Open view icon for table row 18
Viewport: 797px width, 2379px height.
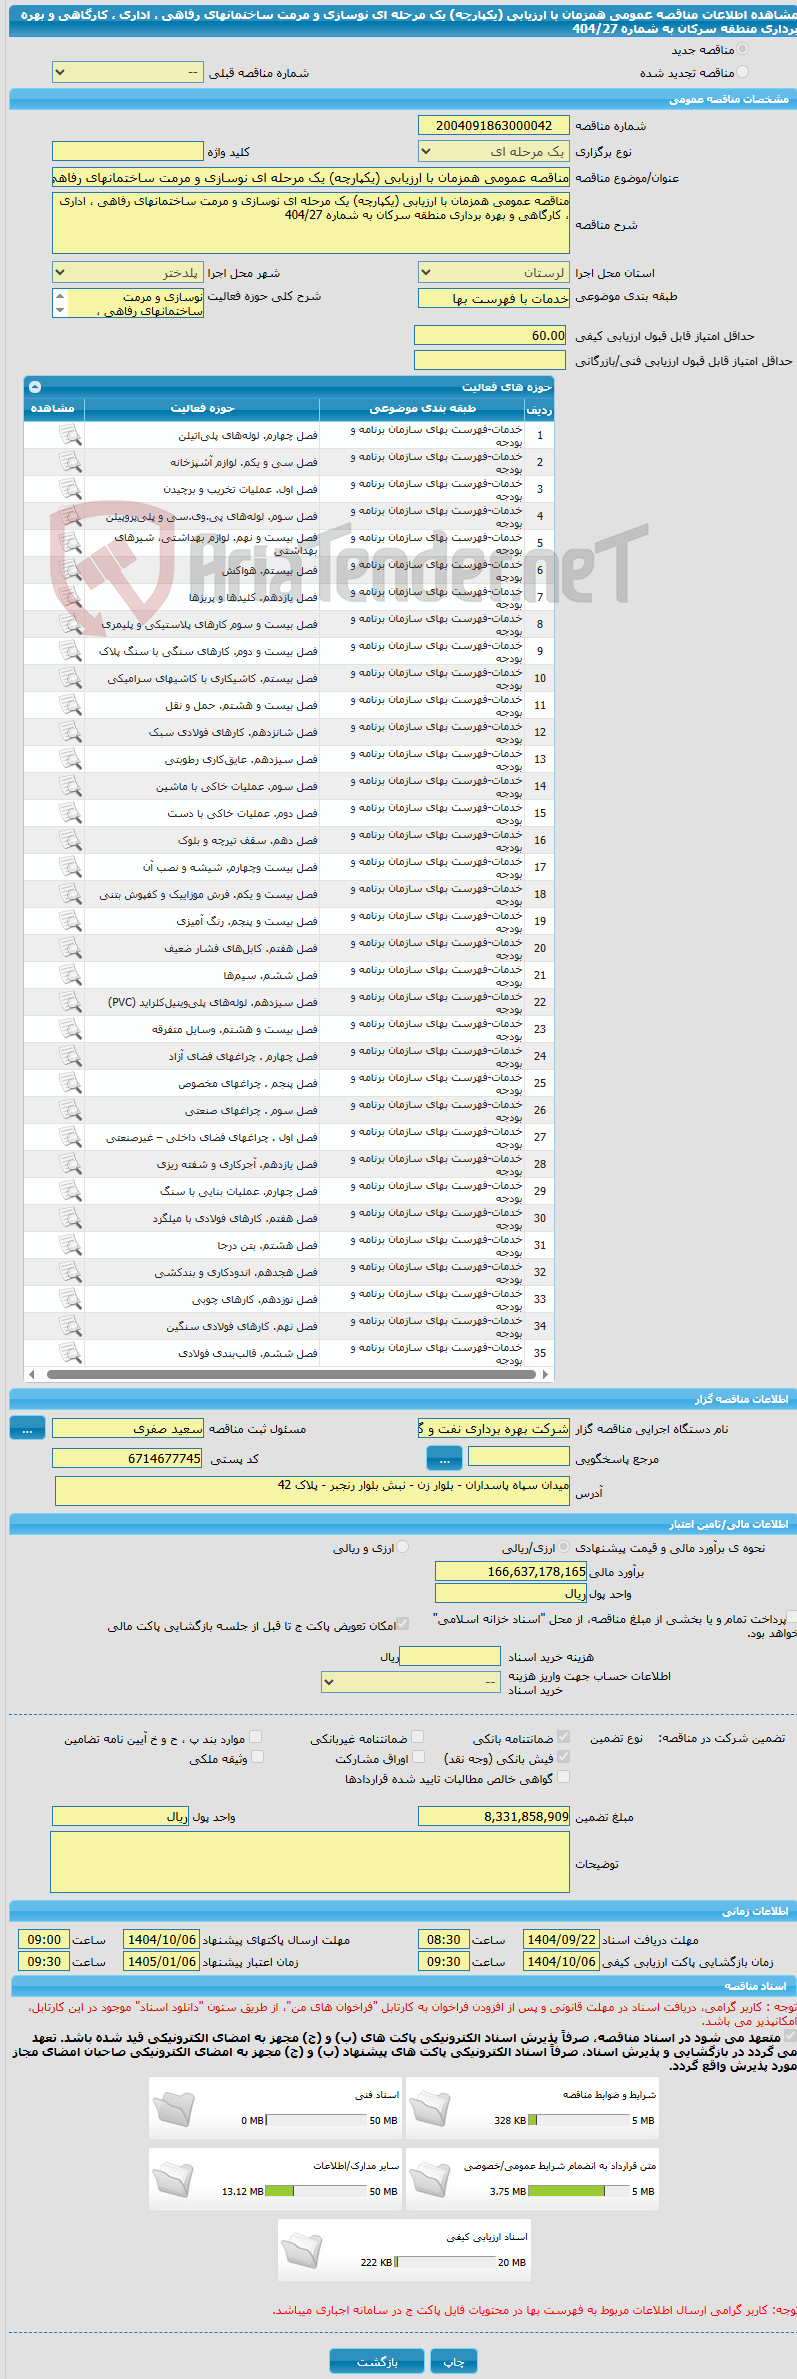pos(70,894)
